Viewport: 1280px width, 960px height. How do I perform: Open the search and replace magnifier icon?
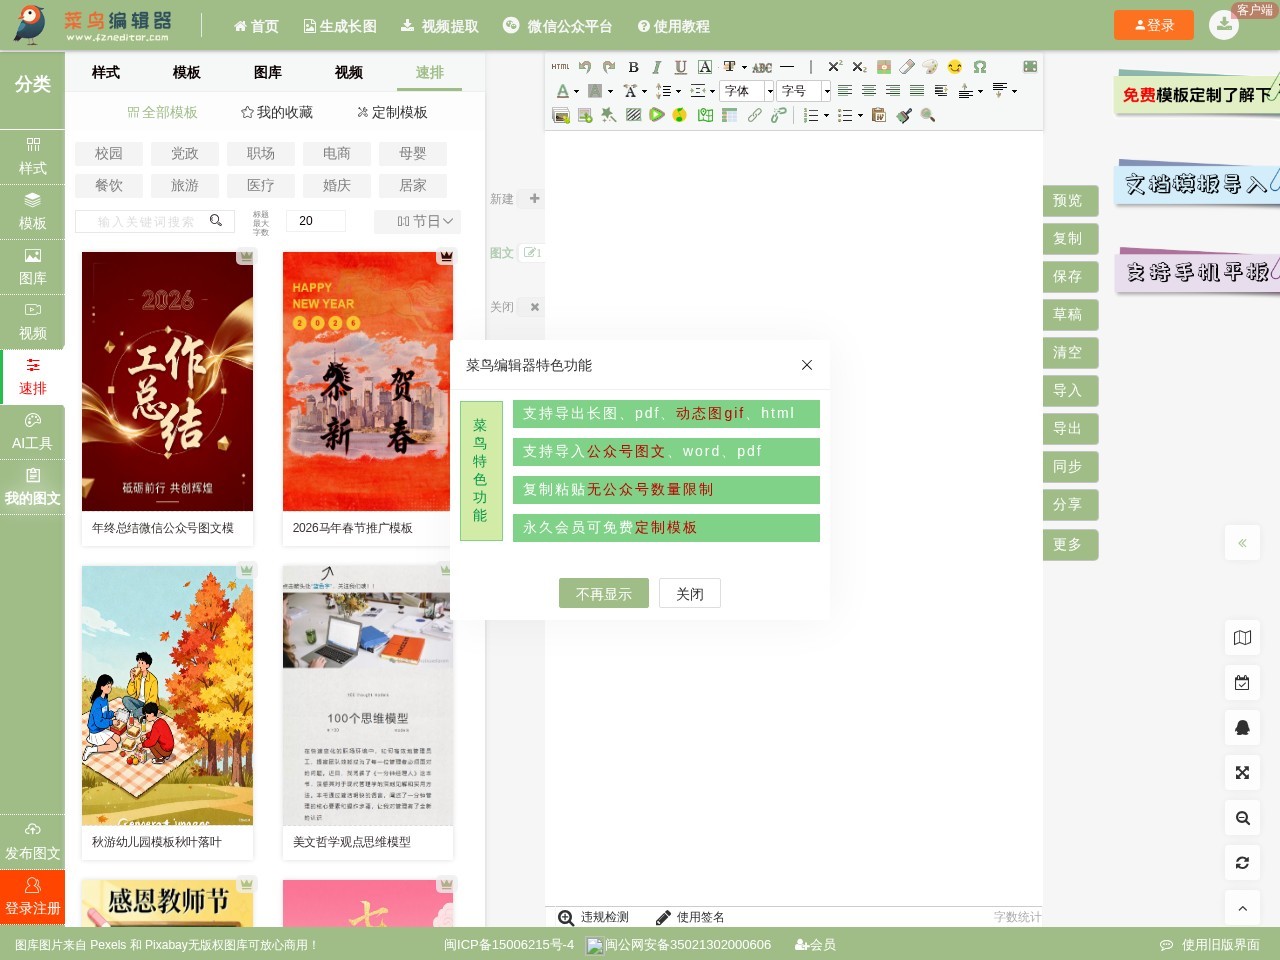pos(928,115)
